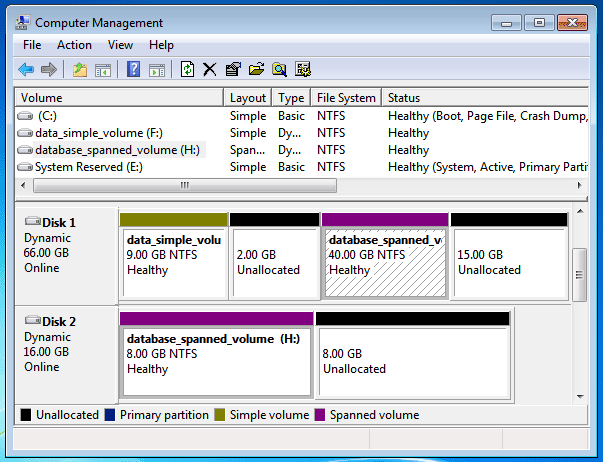Click the Up one level folder icon

pos(80,70)
